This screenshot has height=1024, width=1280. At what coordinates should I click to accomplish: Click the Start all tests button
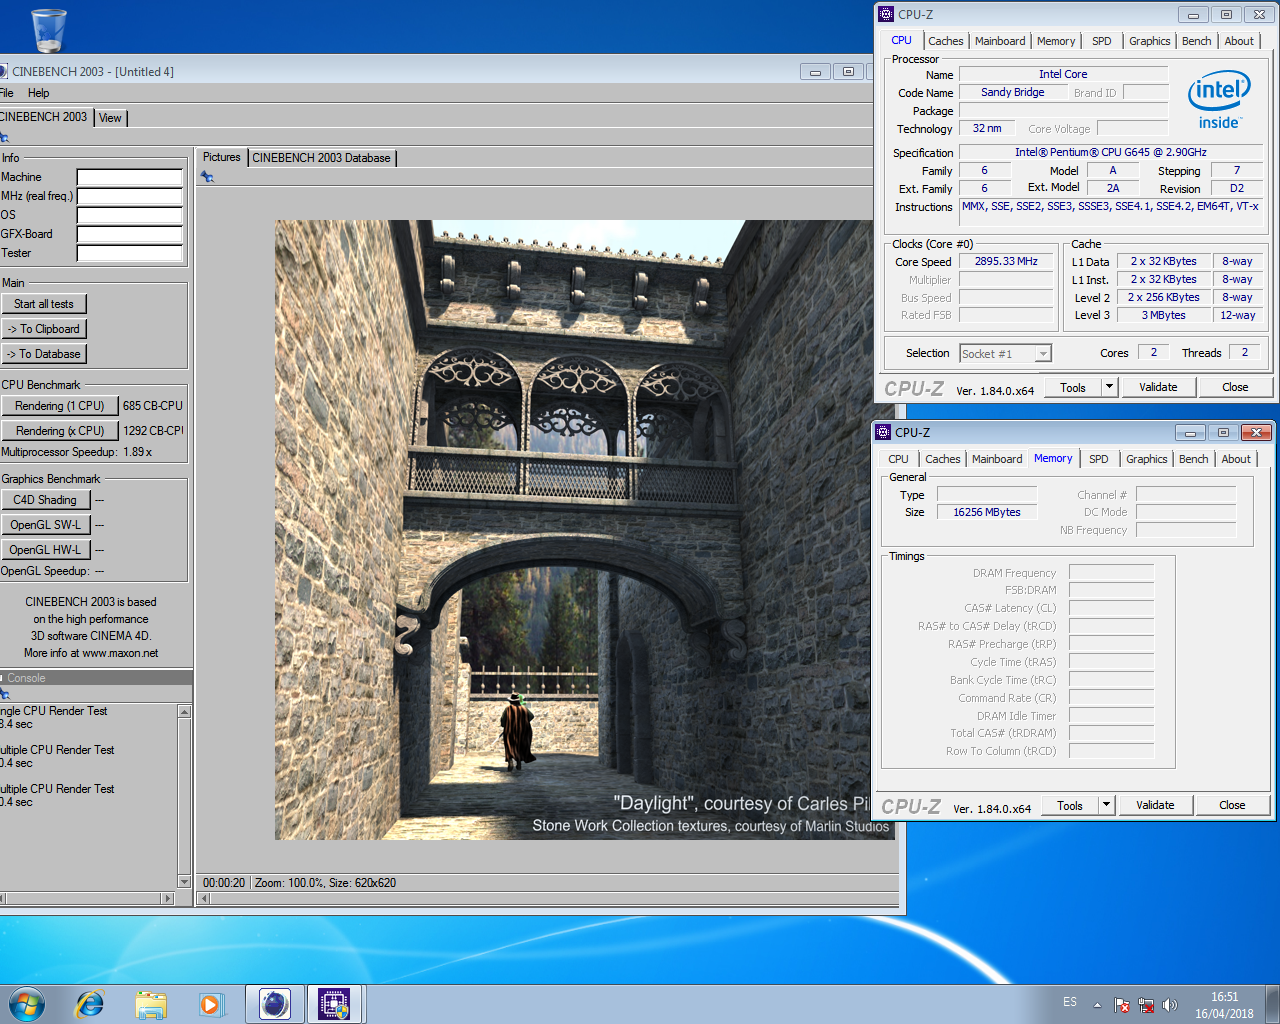pos(44,304)
